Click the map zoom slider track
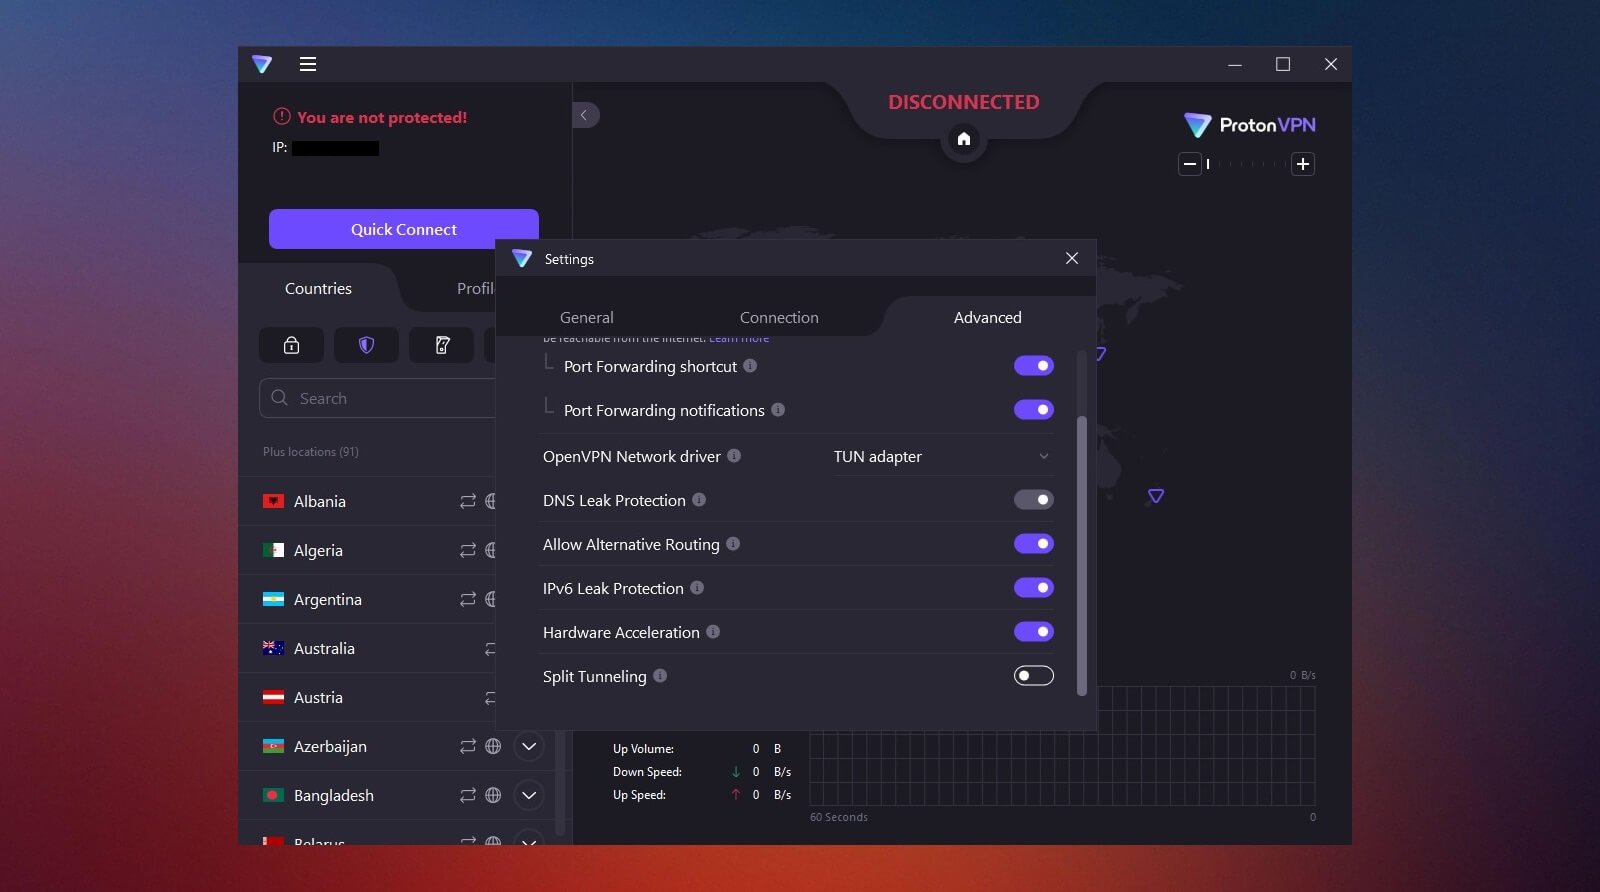The height and width of the screenshot is (892, 1600). [x=1246, y=164]
